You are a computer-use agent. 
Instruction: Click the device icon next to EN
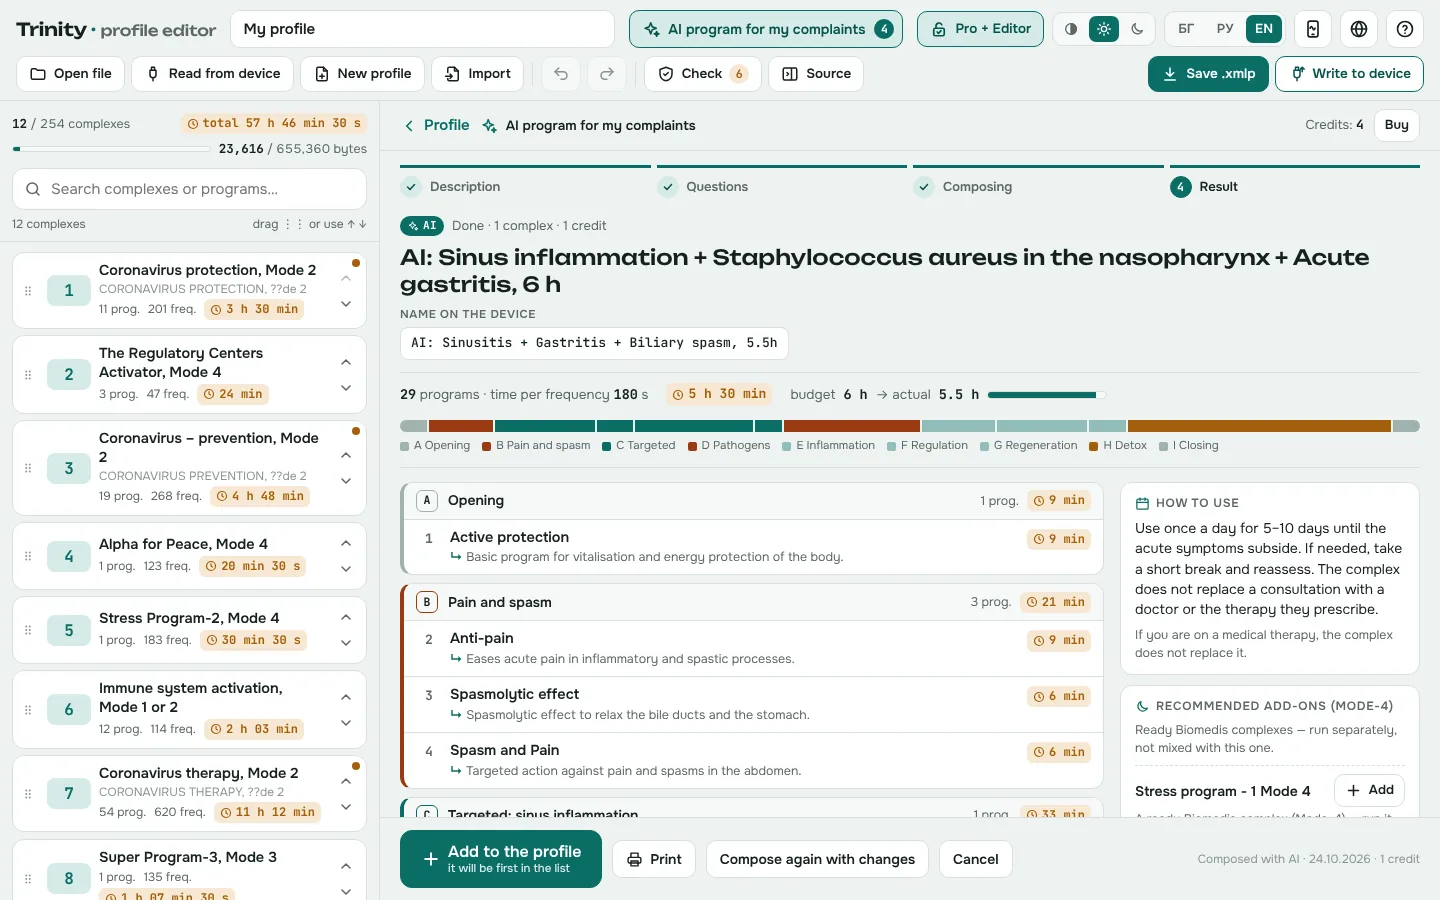tap(1313, 29)
